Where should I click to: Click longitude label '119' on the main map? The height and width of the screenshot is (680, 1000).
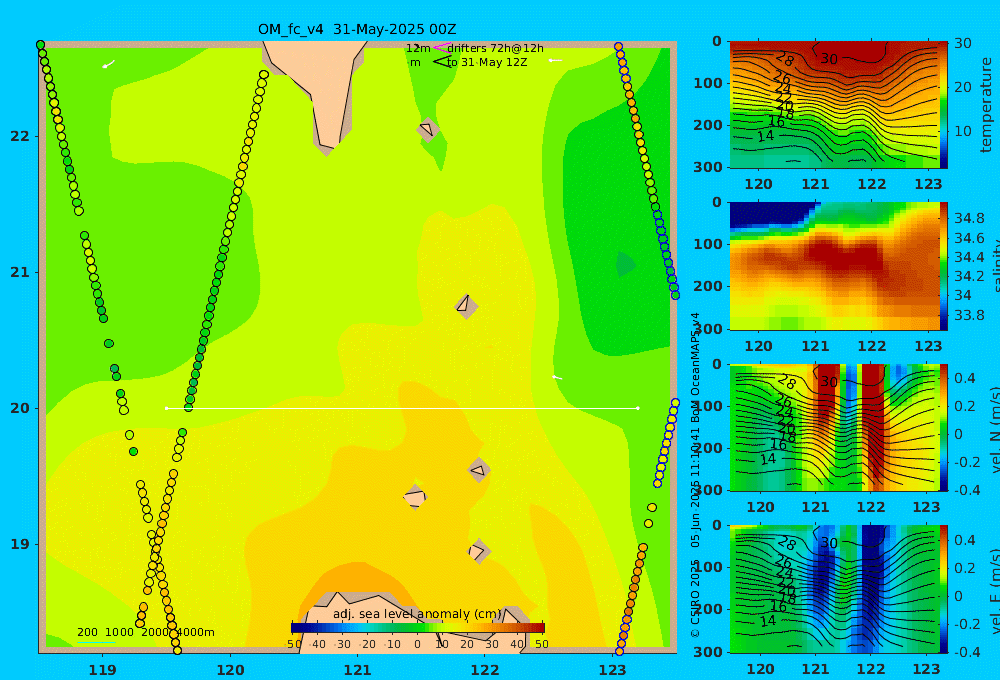point(103,670)
